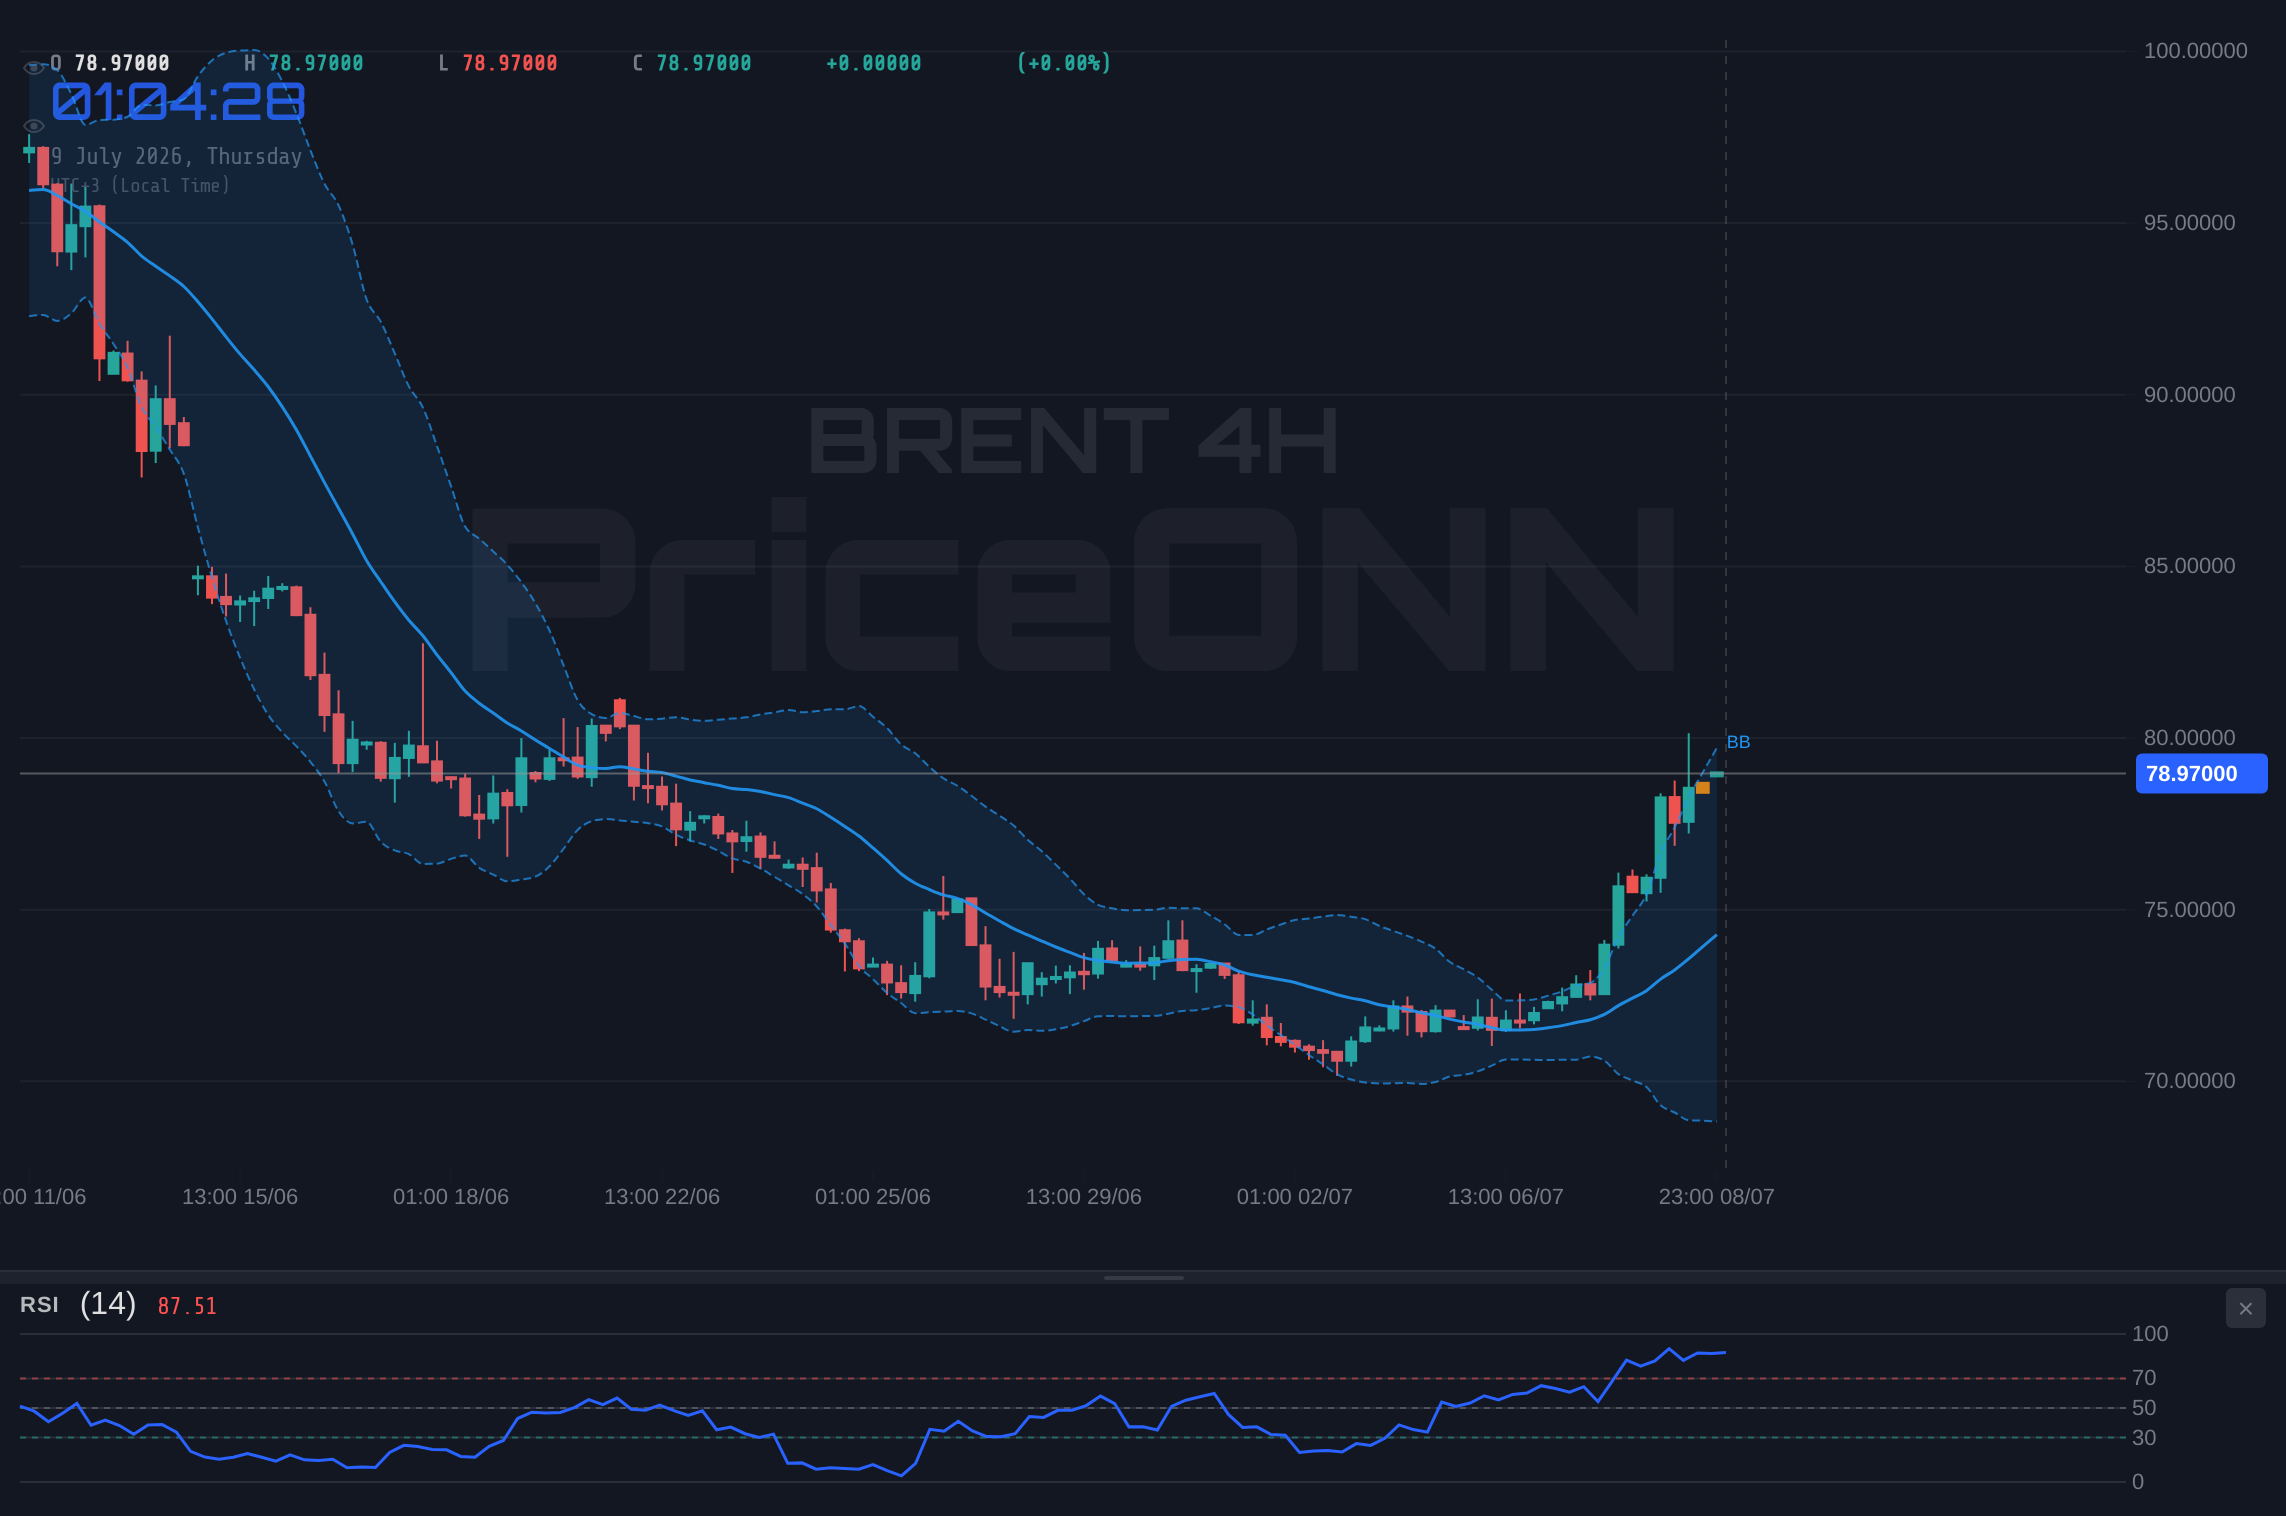Viewport: 2286px width, 1516px height.
Task: Click the RSI value 87.51
Action: click(187, 1306)
